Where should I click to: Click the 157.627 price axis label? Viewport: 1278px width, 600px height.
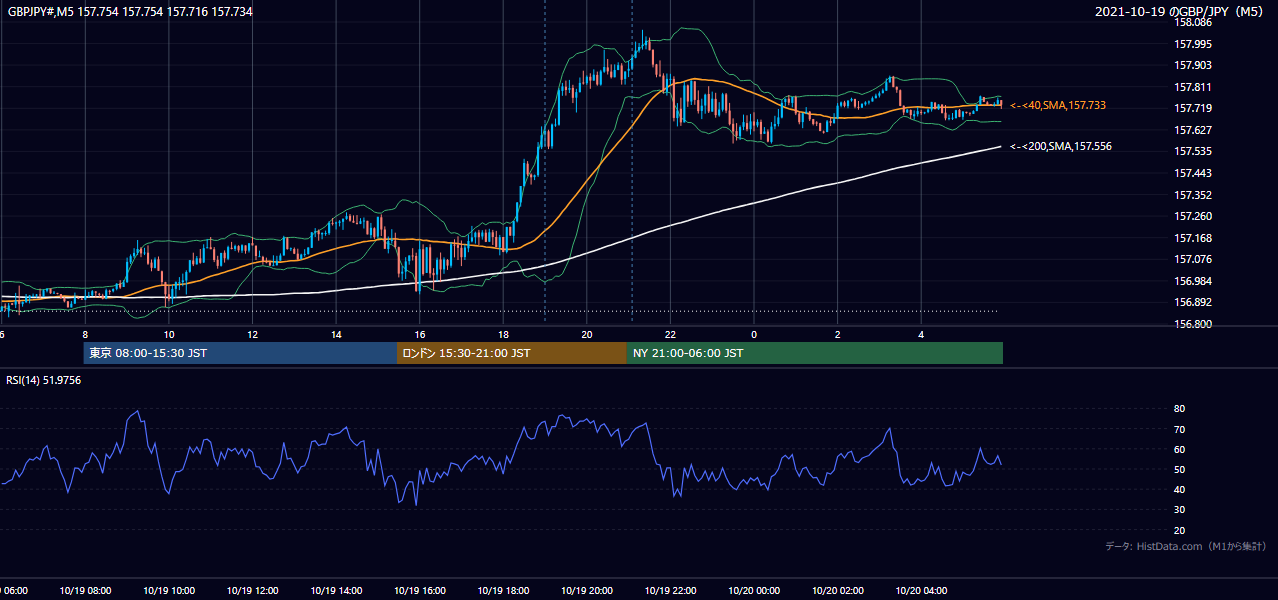pos(1194,130)
